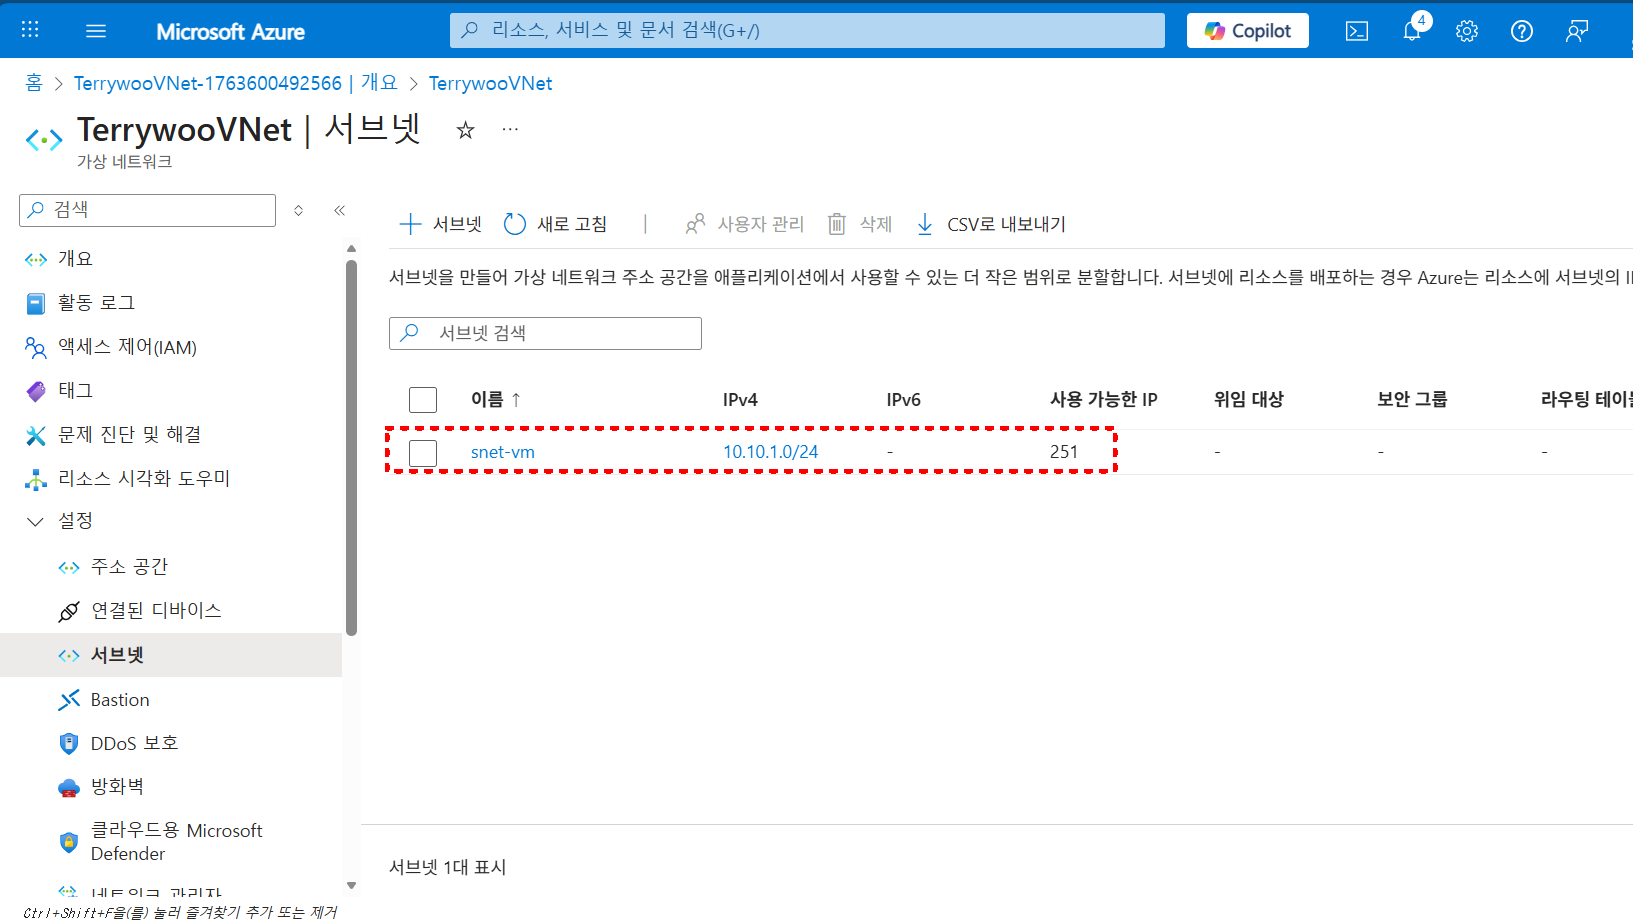Click the IPv6 column header
Screen dimensions: 1633x921
903,399
